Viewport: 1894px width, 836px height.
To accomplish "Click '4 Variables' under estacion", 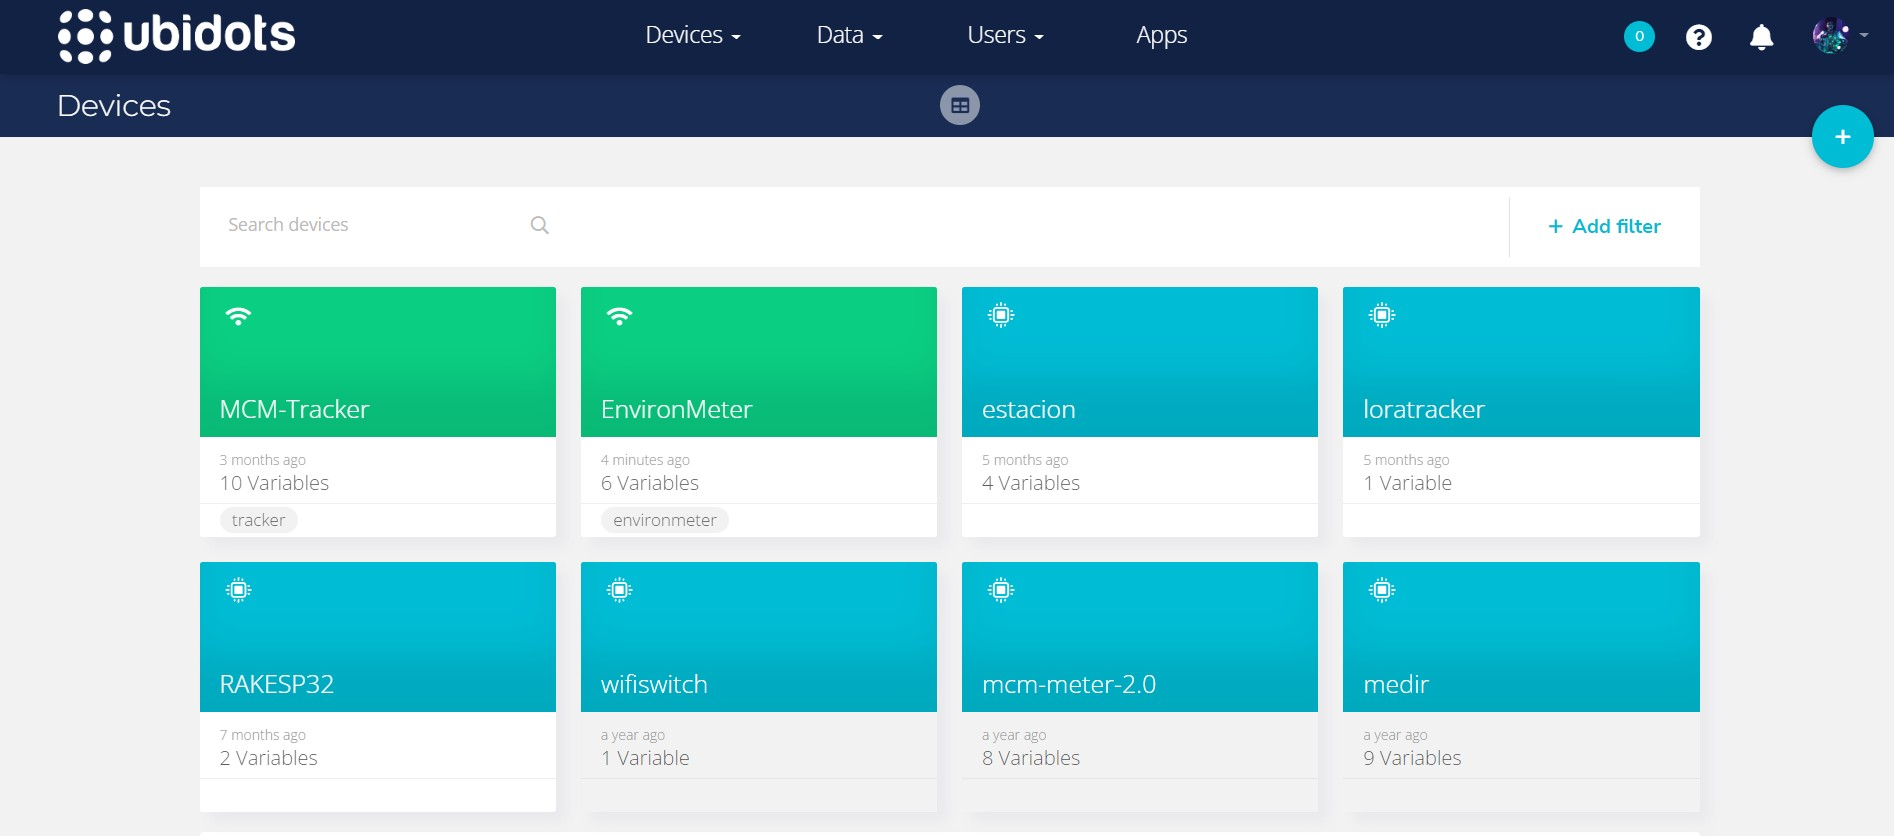I will click(1031, 483).
